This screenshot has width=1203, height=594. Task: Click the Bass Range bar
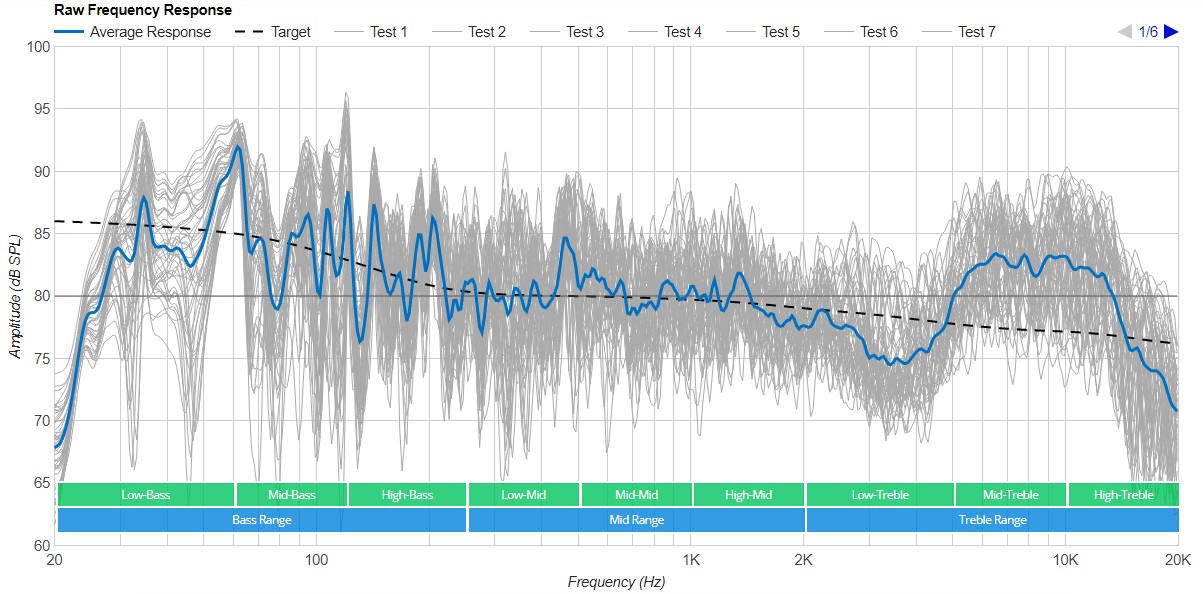pos(262,520)
